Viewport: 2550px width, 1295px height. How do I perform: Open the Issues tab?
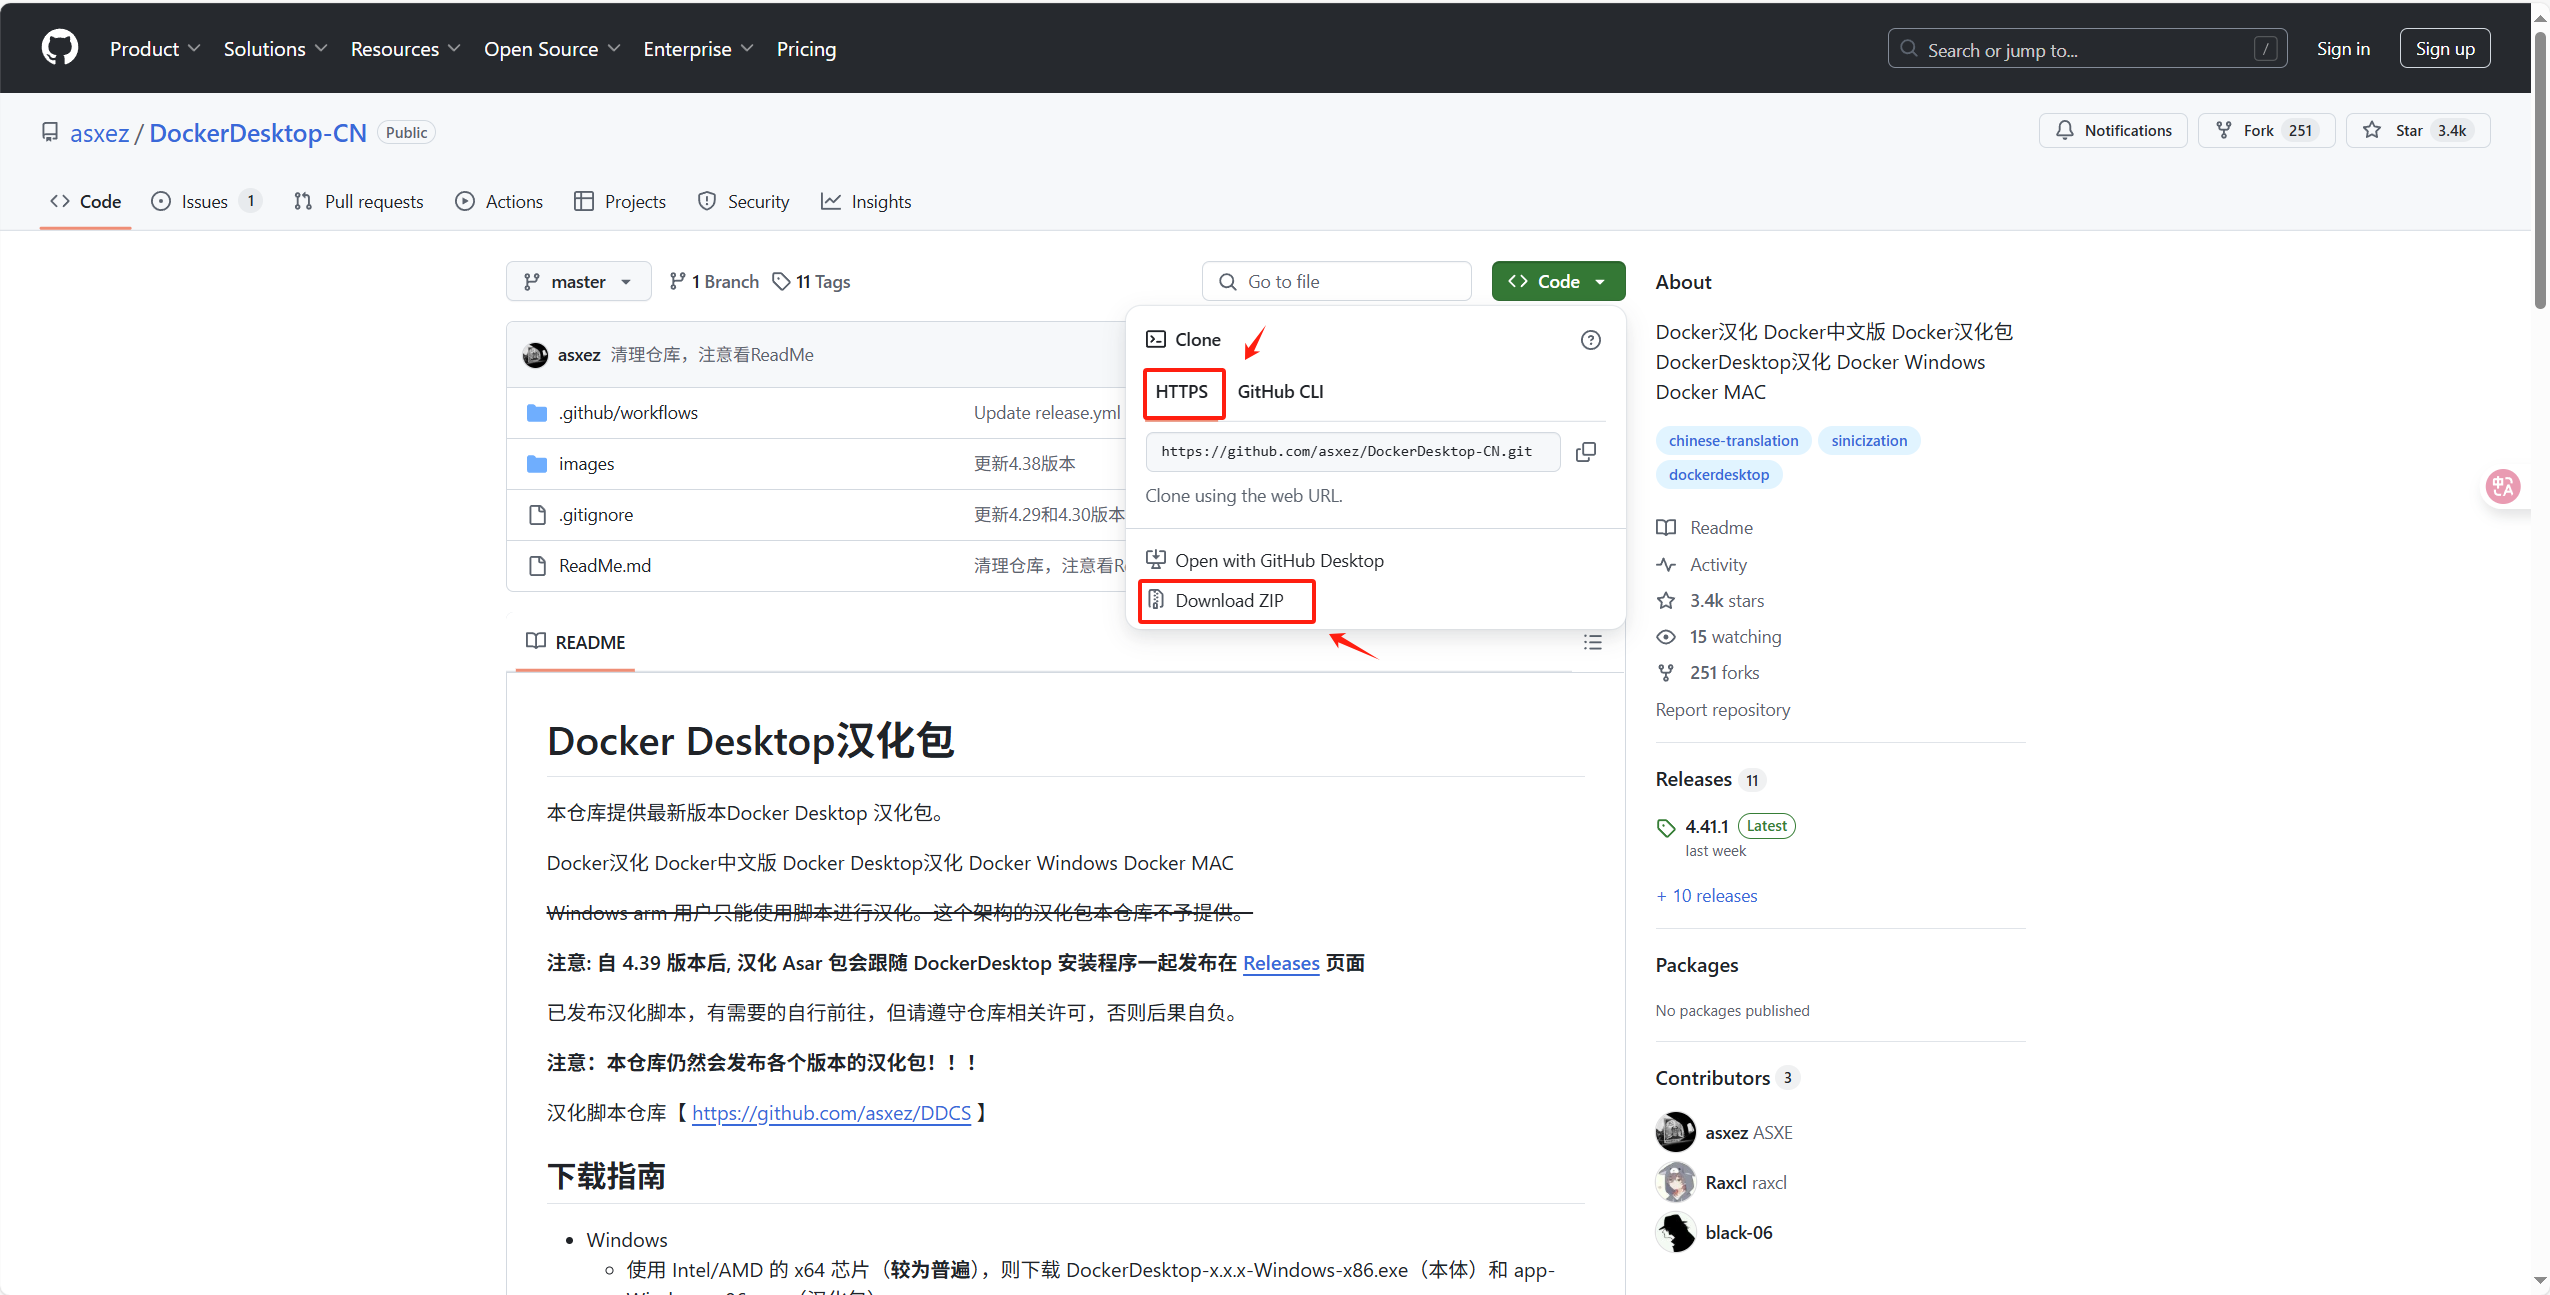tap(204, 202)
